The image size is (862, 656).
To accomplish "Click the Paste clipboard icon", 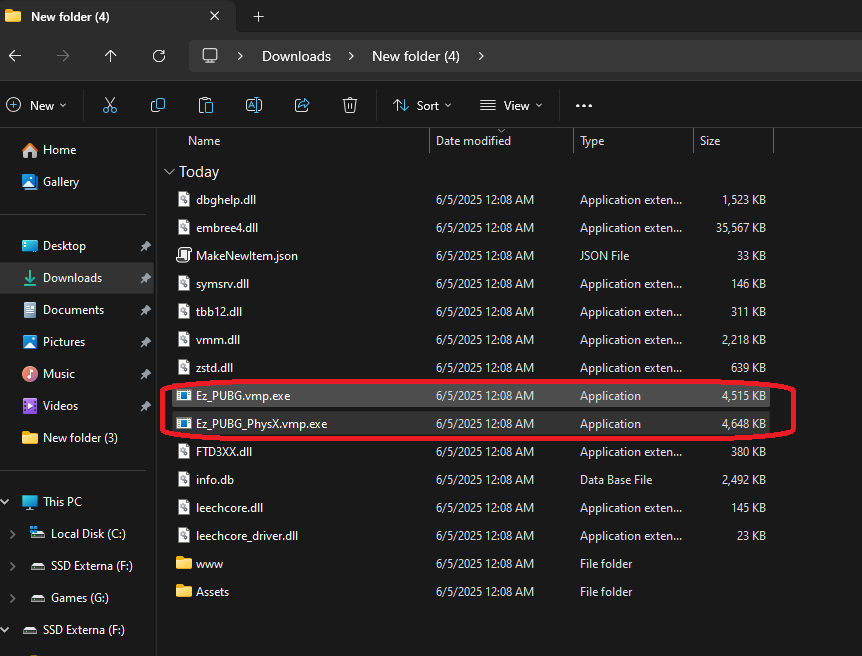I will tap(206, 105).
